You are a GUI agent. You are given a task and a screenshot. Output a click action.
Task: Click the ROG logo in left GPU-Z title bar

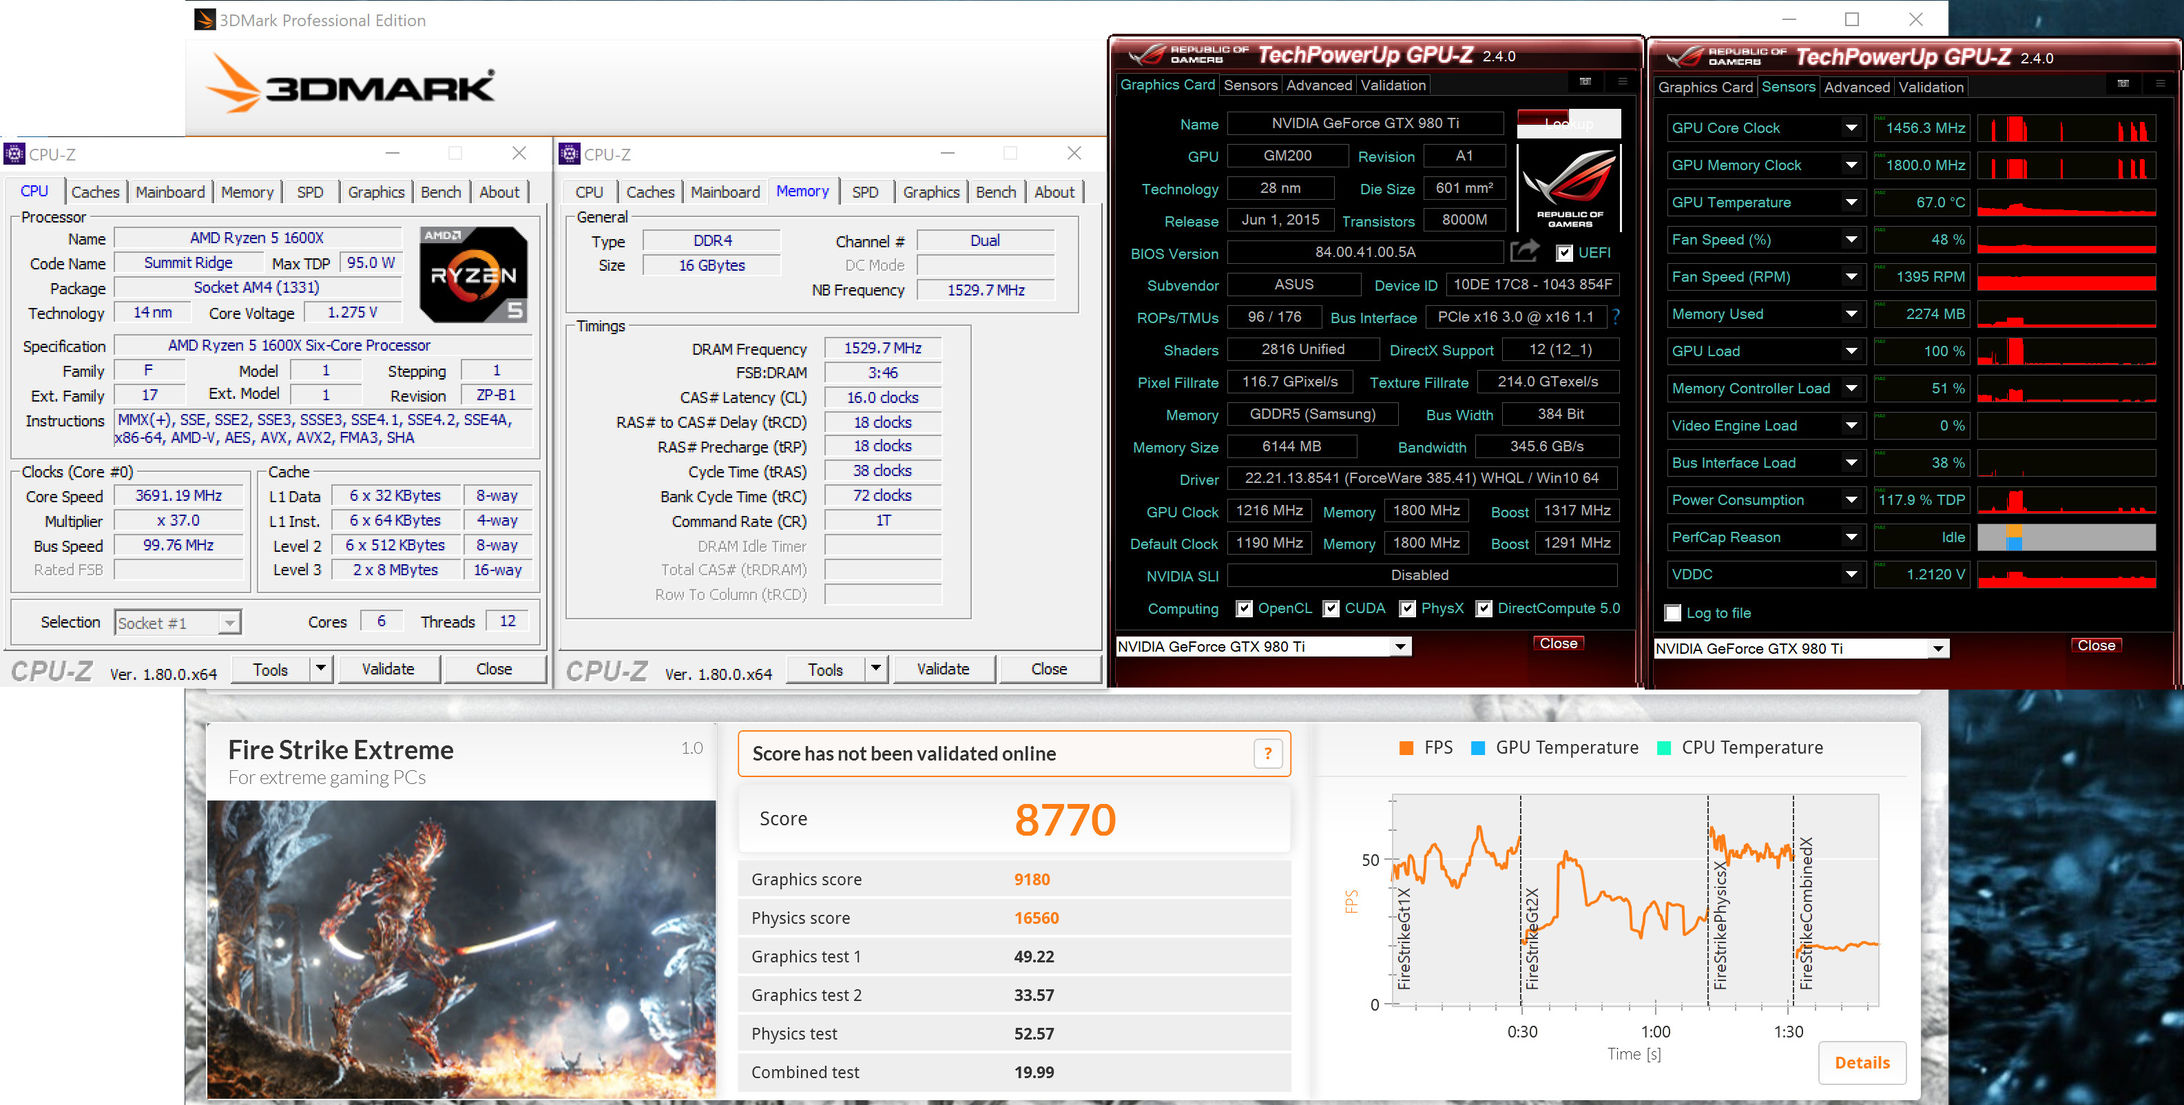[1190, 54]
